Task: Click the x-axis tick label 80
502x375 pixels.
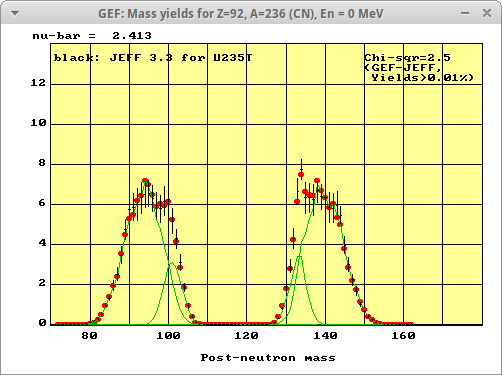Action: tap(89, 335)
